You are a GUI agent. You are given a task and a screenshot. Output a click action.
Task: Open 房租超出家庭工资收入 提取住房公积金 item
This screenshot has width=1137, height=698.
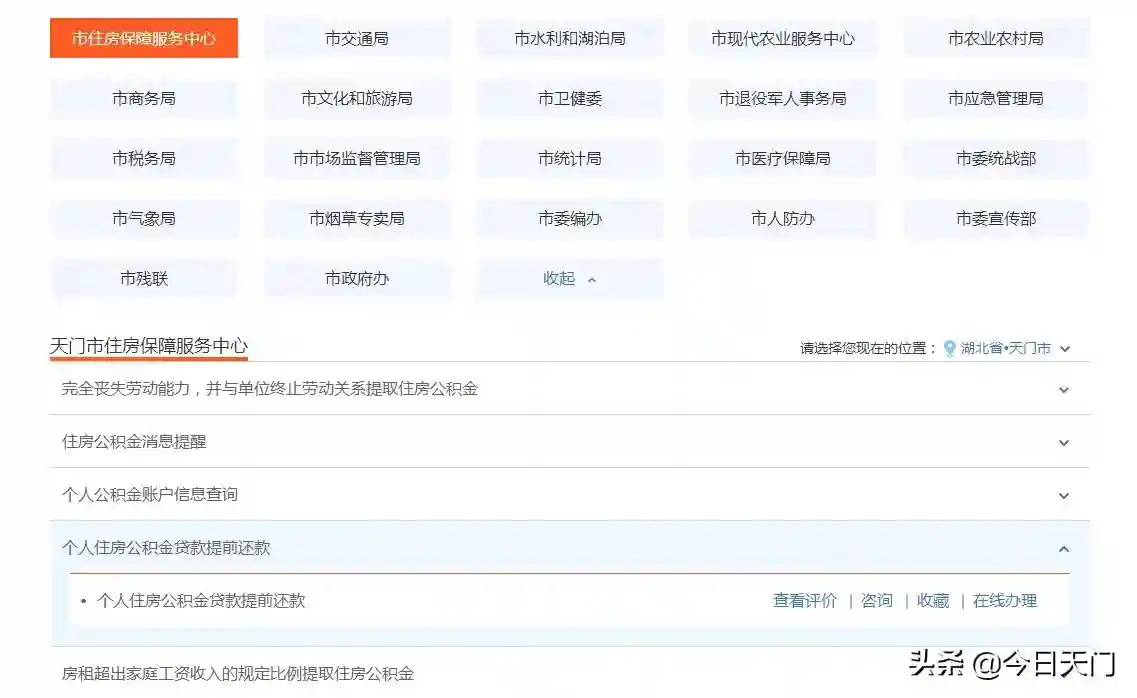click(238, 674)
